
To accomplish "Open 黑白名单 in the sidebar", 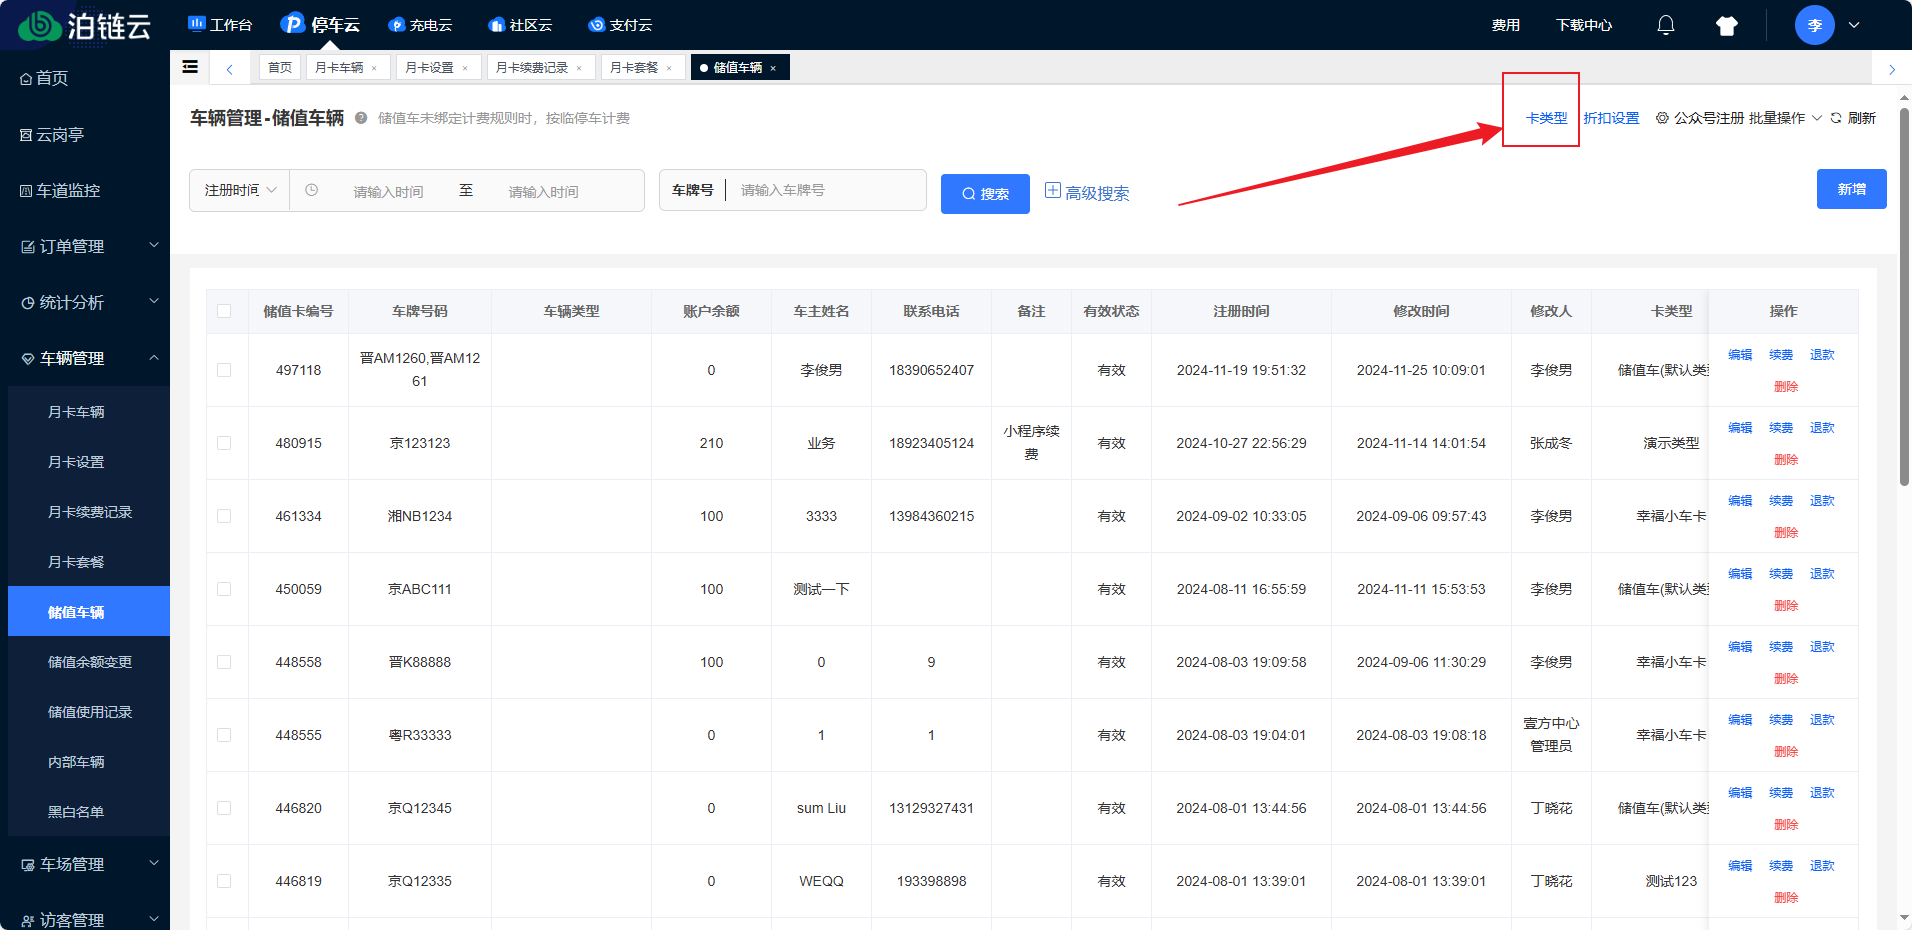I will pyautogui.click(x=89, y=812).
